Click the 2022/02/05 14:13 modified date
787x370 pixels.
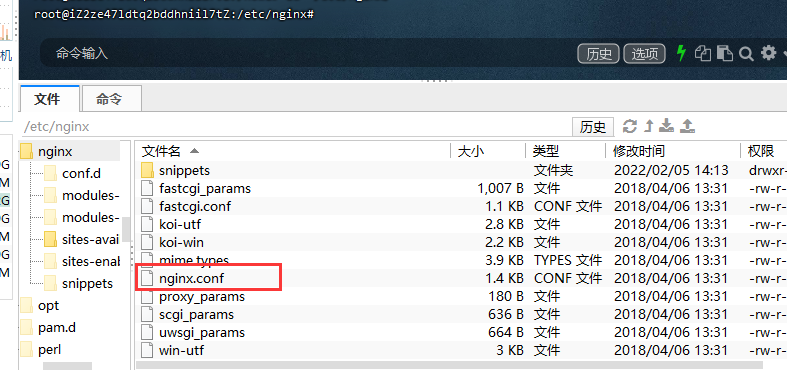[x=671, y=170]
